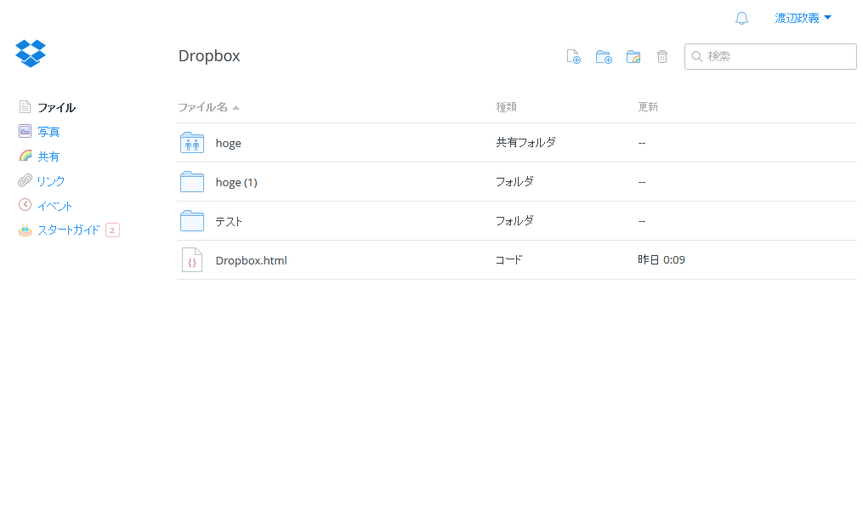
Task: Click the folder icon for hoge (1)
Action: coord(192,182)
